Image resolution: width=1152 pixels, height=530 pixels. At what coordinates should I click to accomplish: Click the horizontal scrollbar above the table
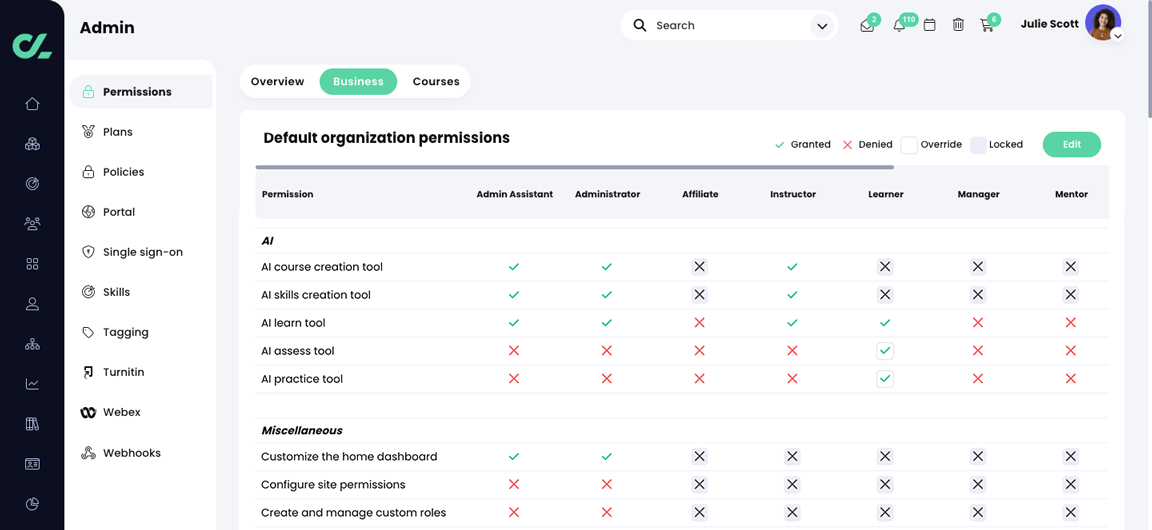[575, 168]
